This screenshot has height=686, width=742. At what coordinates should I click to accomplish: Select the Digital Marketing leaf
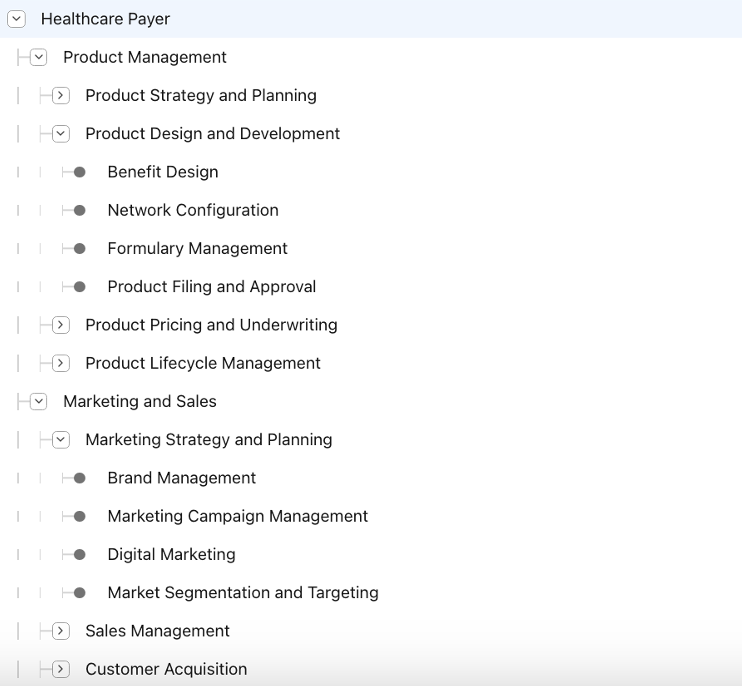point(171,554)
